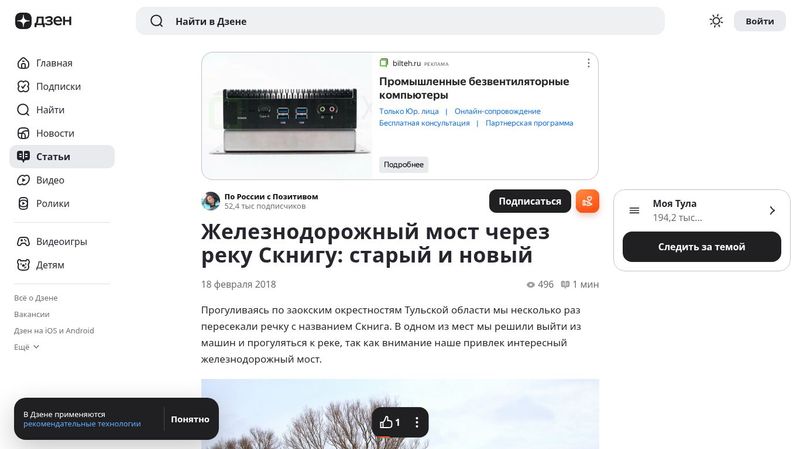The image size is (800, 449).
Task: Go to Ролики section icon
Action: [x=23, y=204]
